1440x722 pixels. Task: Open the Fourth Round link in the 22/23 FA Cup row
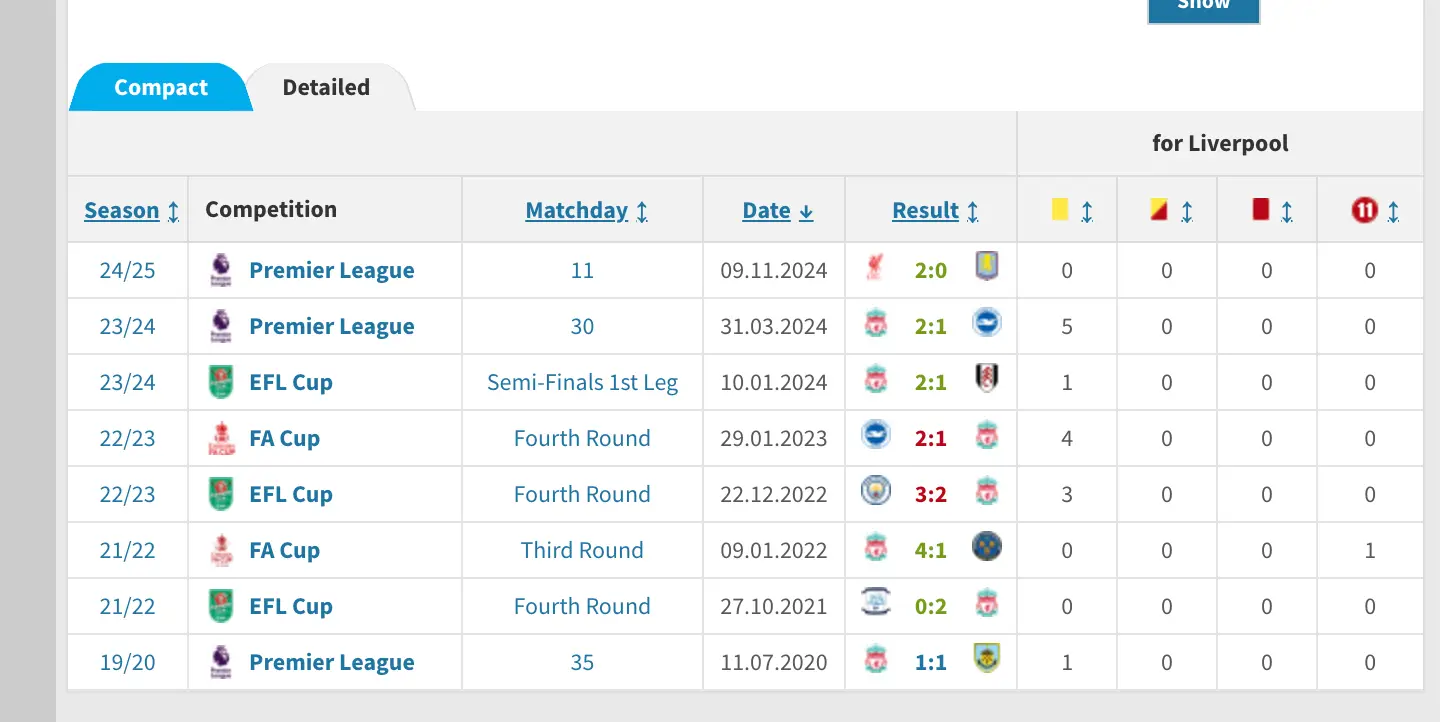tap(582, 438)
